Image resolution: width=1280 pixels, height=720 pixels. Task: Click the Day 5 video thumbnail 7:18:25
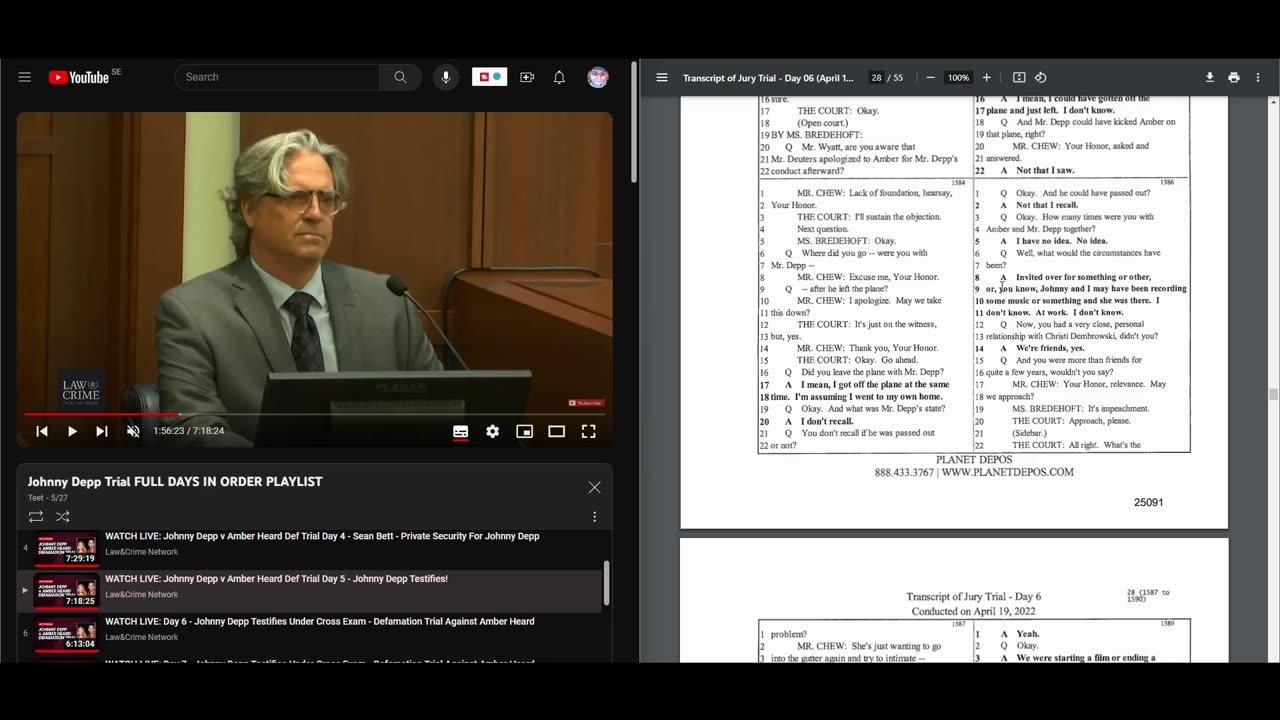pyautogui.click(x=67, y=591)
